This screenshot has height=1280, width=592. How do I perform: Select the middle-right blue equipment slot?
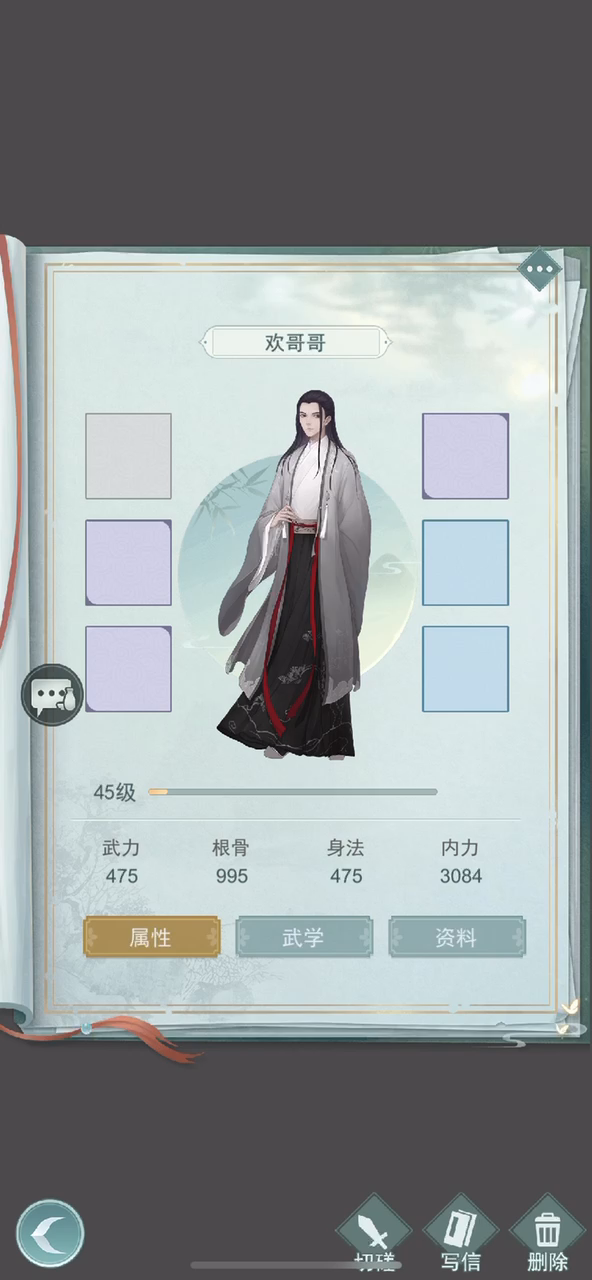pyautogui.click(x=465, y=562)
